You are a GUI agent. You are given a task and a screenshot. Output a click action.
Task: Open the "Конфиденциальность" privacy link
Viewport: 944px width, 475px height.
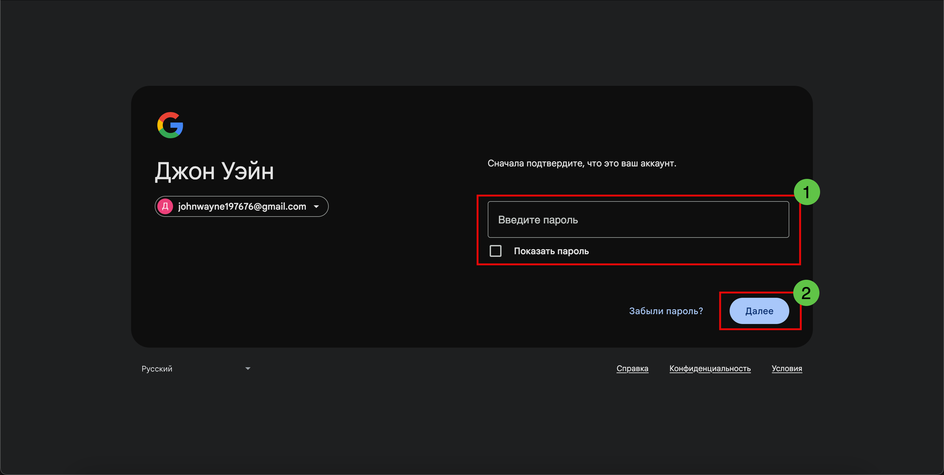coord(710,368)
